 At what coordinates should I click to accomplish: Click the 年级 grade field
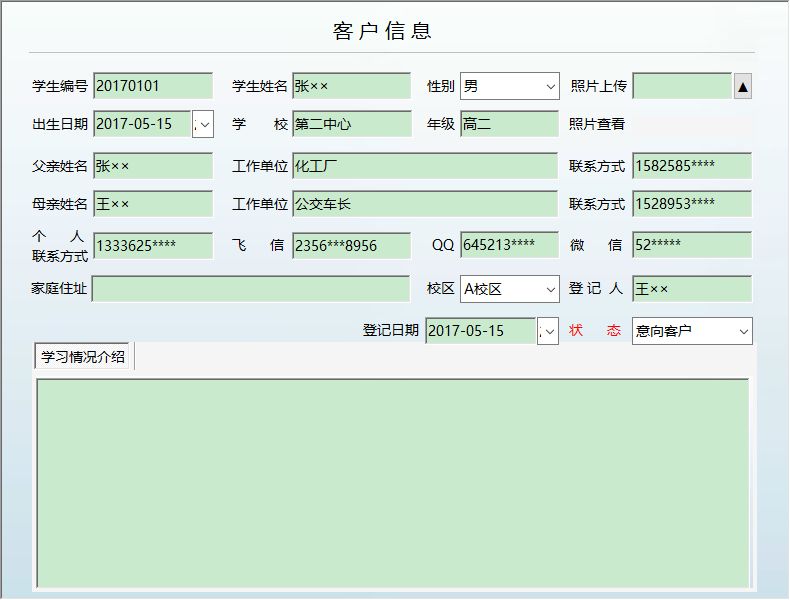(x=509, y=124)
